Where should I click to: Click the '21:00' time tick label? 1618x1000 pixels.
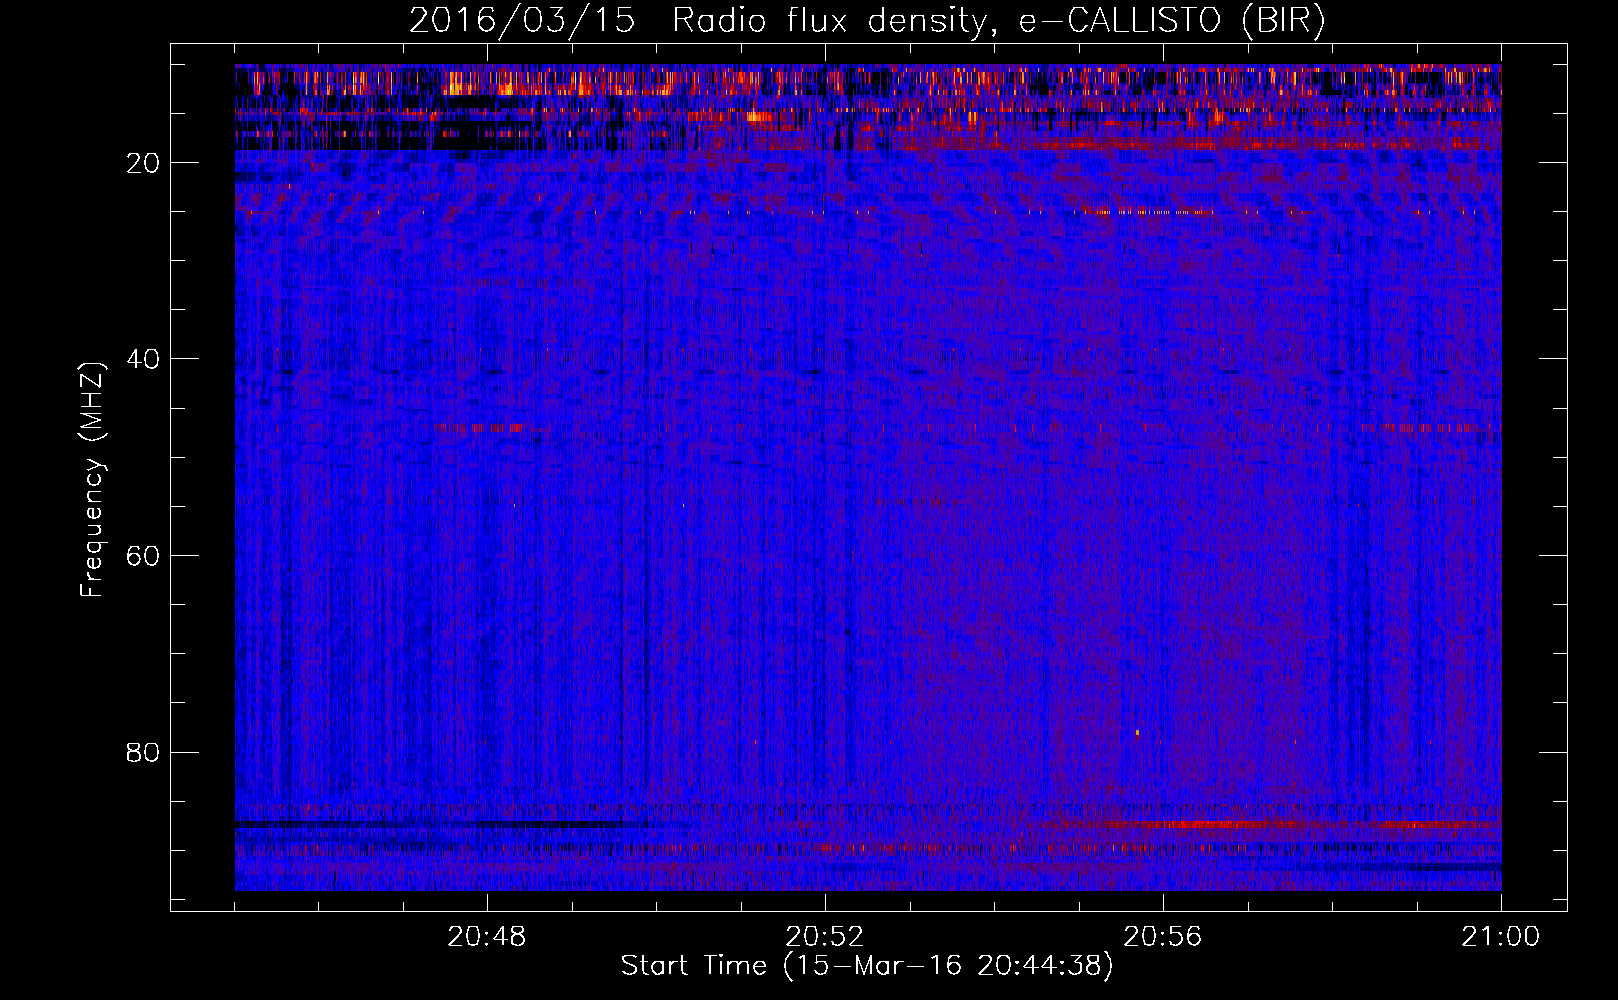[1500, 937]
